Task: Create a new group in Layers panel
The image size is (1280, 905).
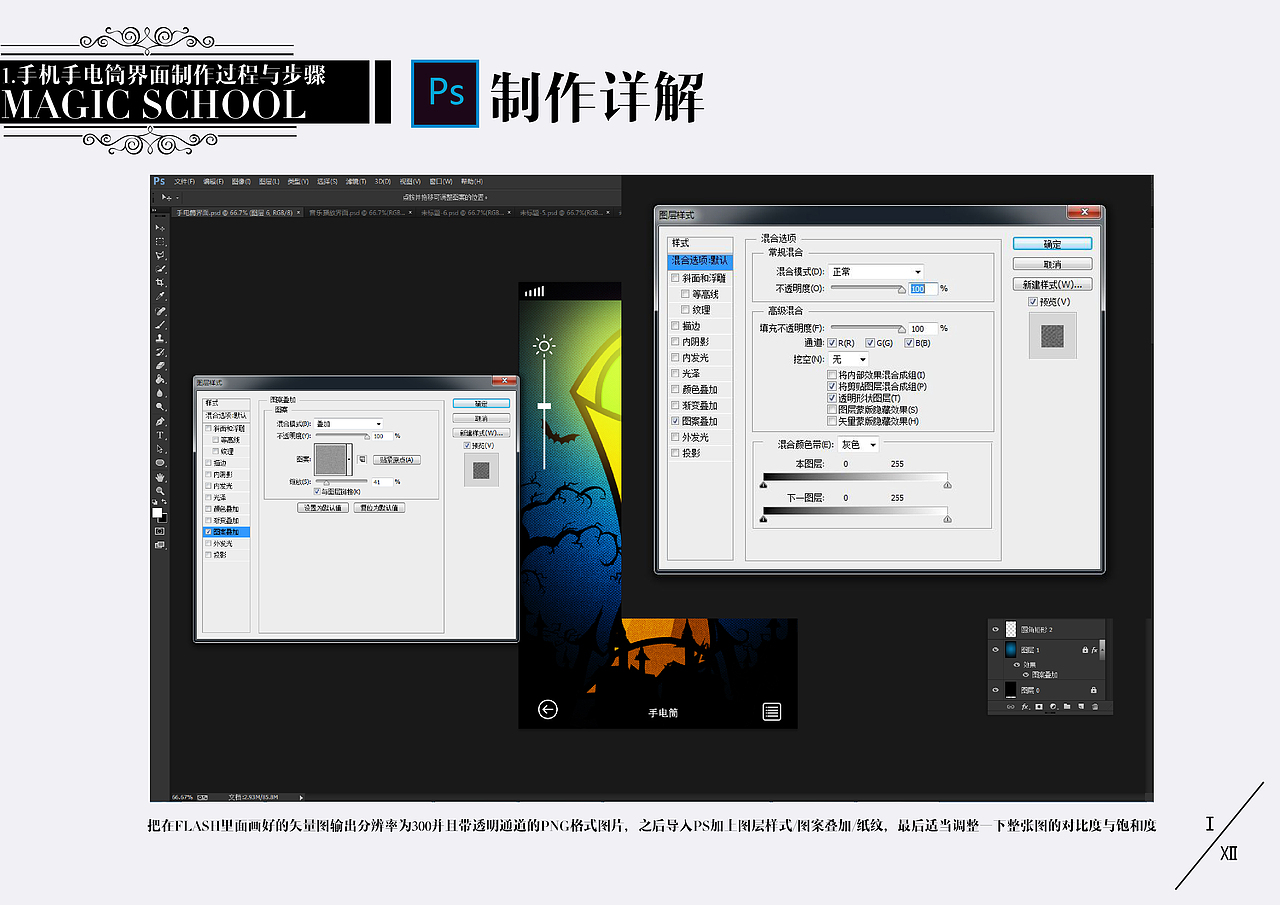Action: [1067, 707]
